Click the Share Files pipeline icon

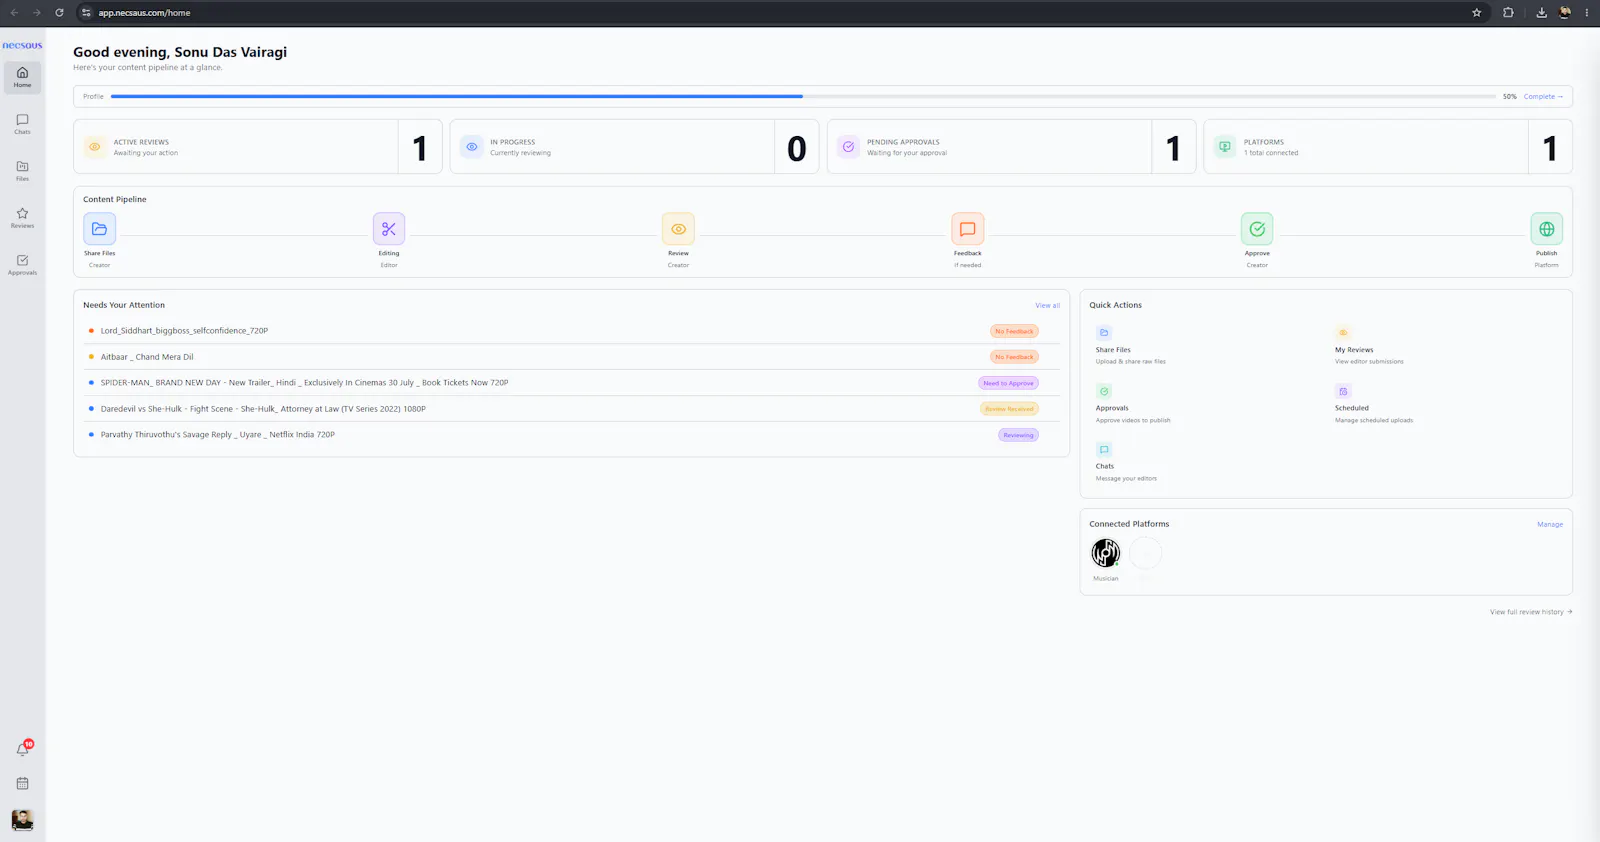point(99,229)
